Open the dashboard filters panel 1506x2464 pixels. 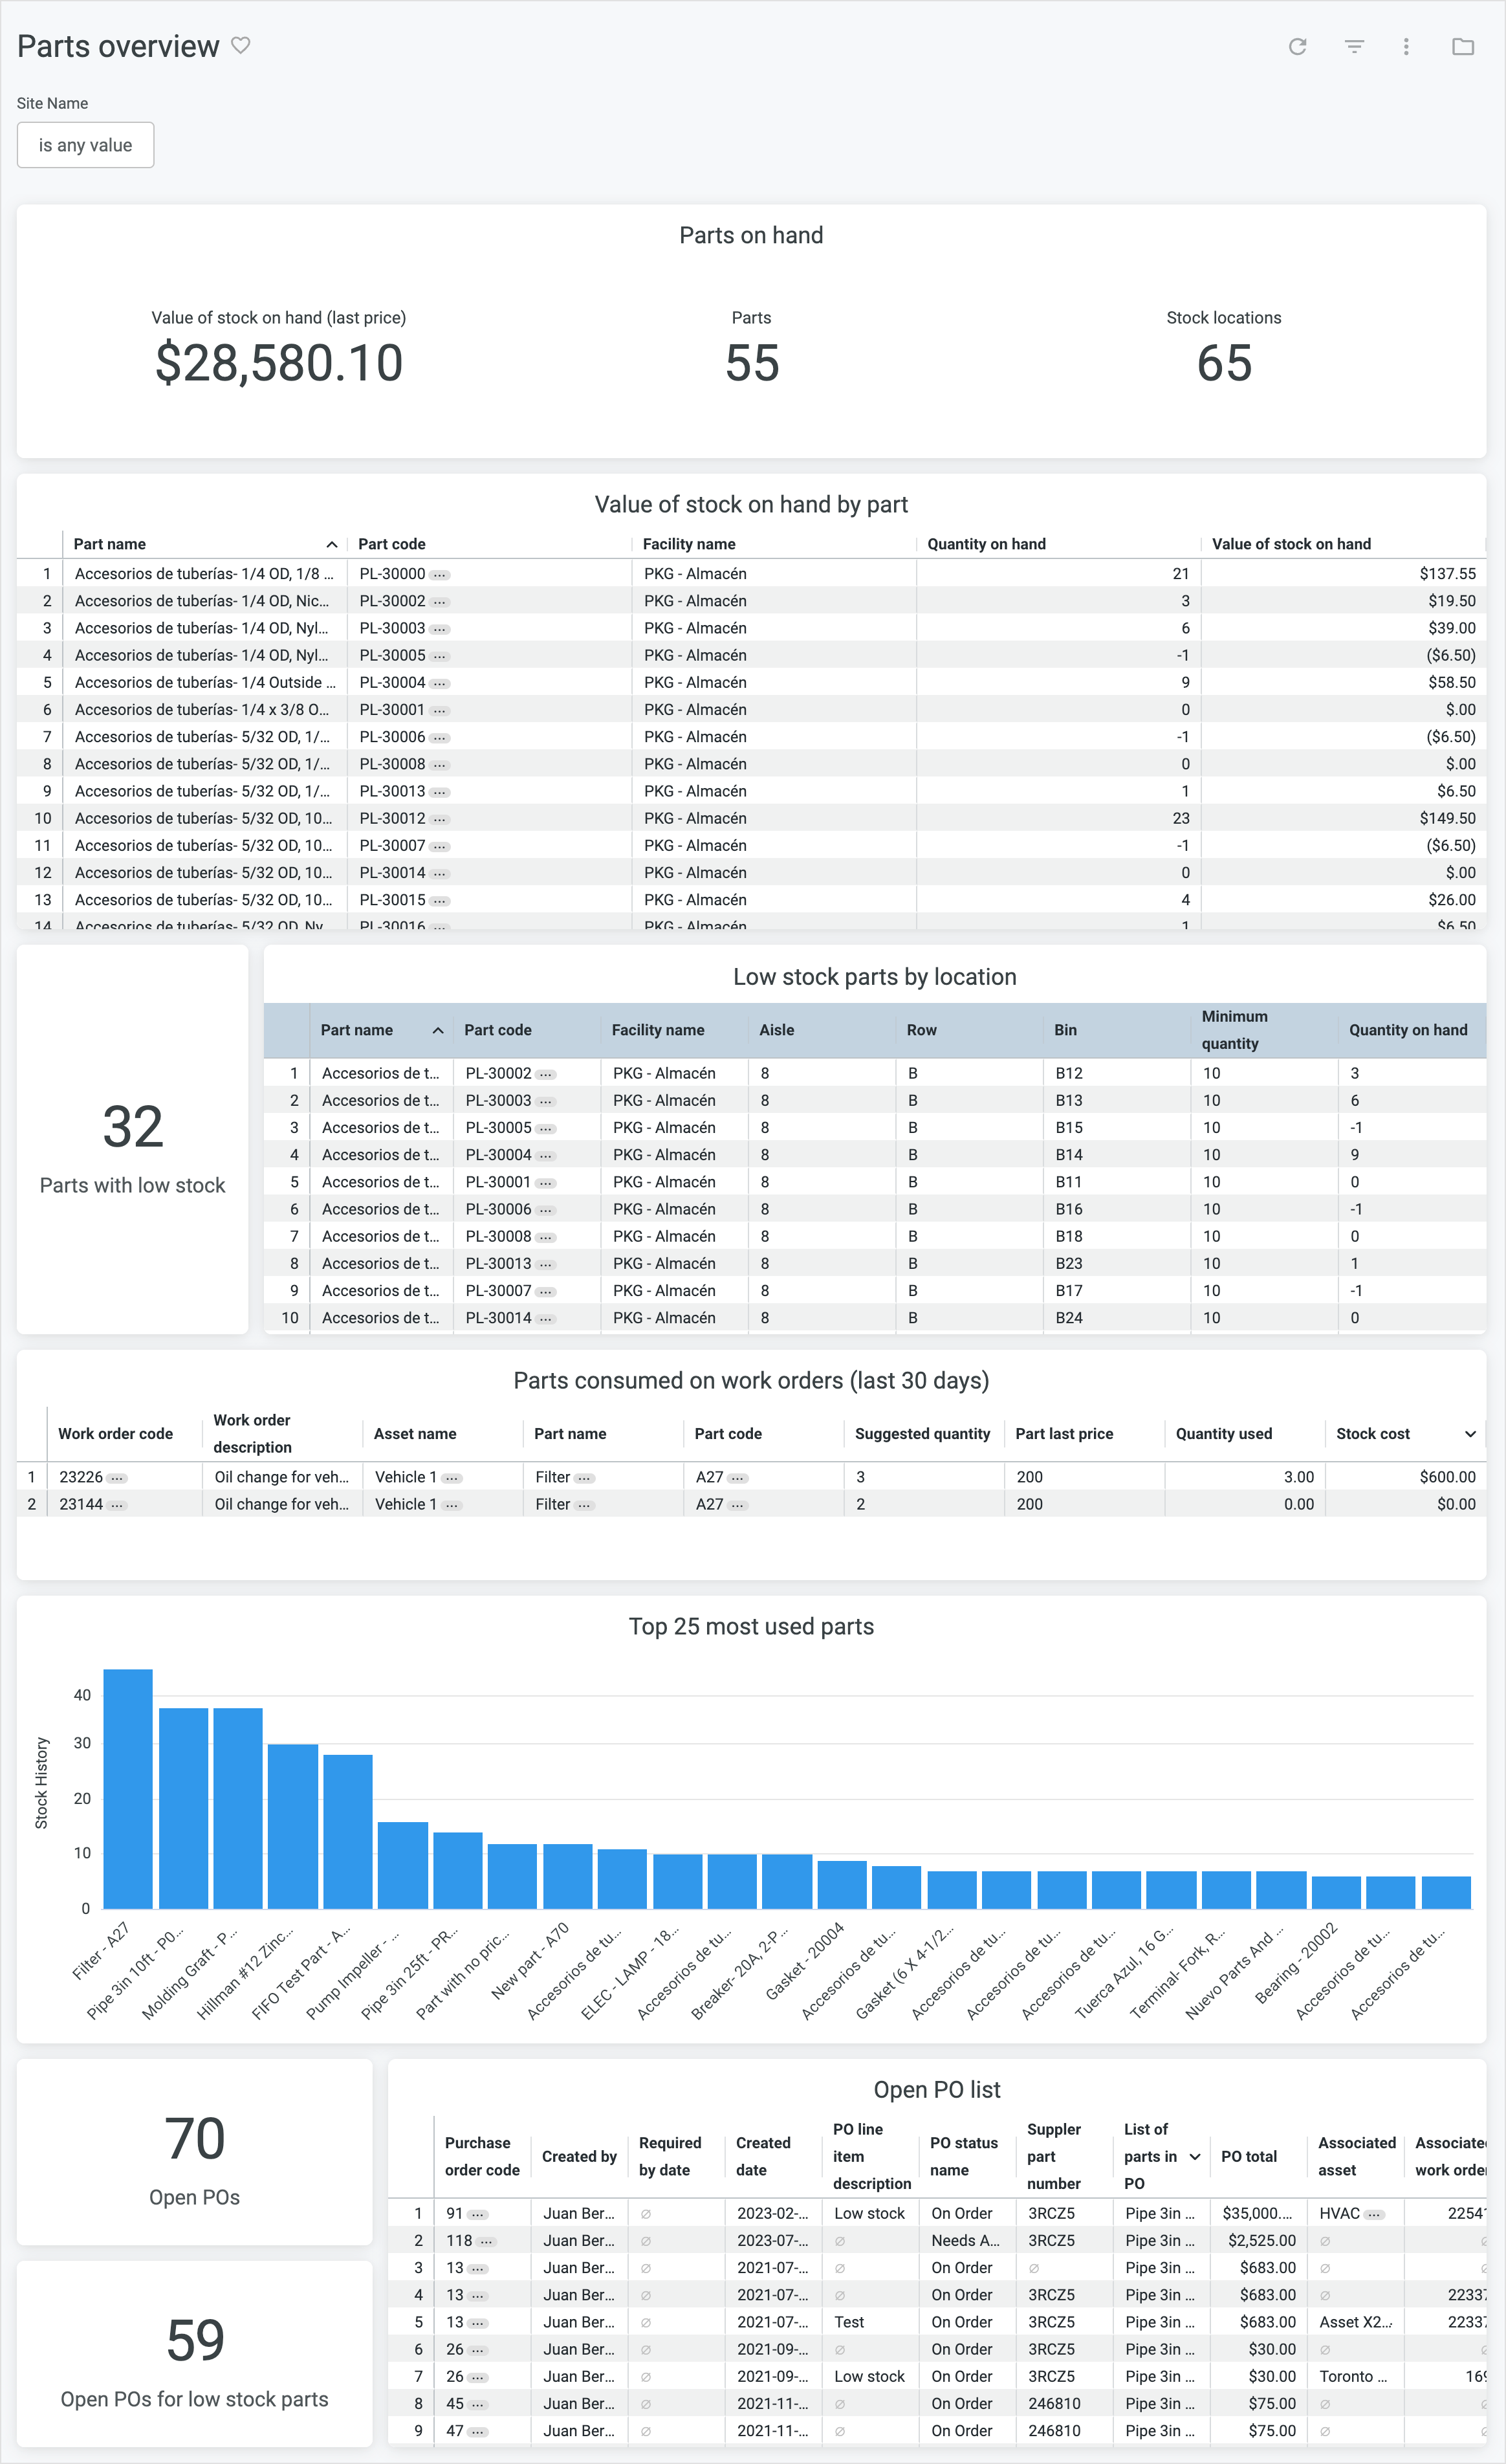[1355, 46]
